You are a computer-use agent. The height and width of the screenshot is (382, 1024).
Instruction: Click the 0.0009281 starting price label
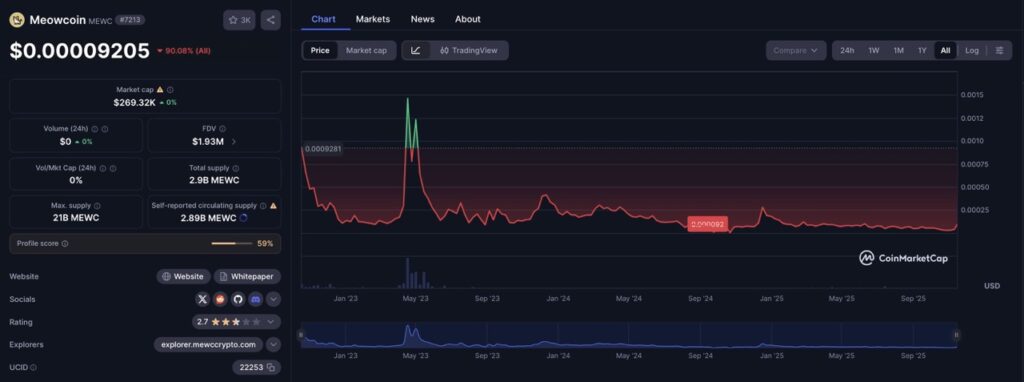(323, 149)
